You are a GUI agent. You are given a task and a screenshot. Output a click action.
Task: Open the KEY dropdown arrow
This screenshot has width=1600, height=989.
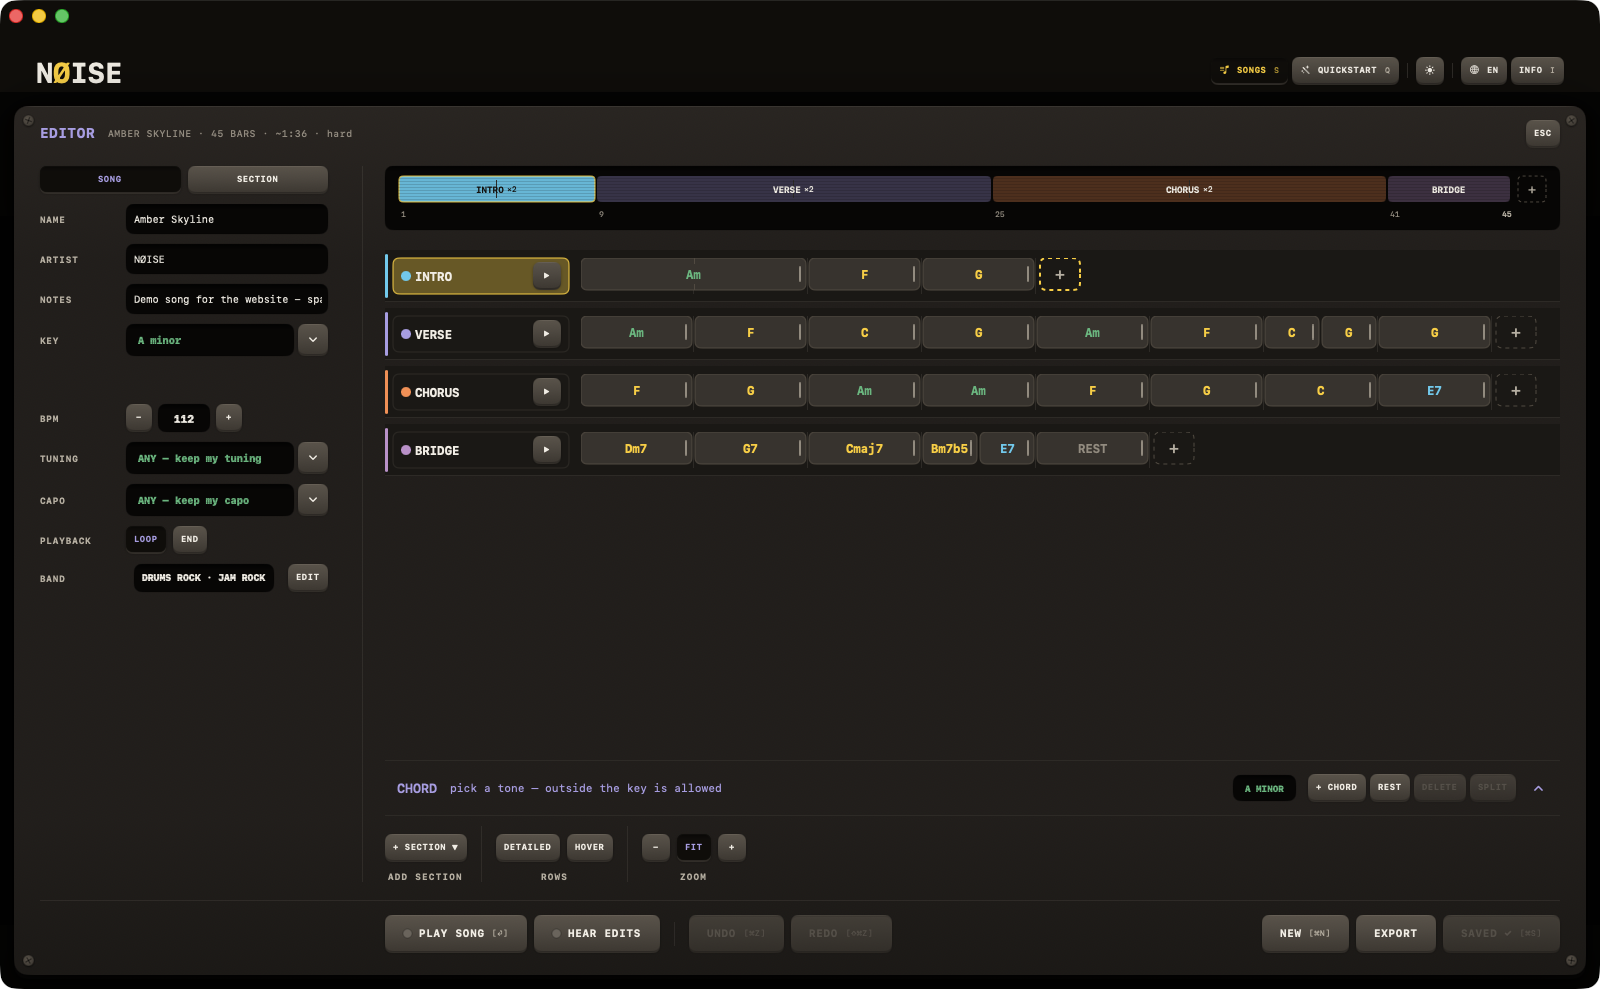(313, 340)
